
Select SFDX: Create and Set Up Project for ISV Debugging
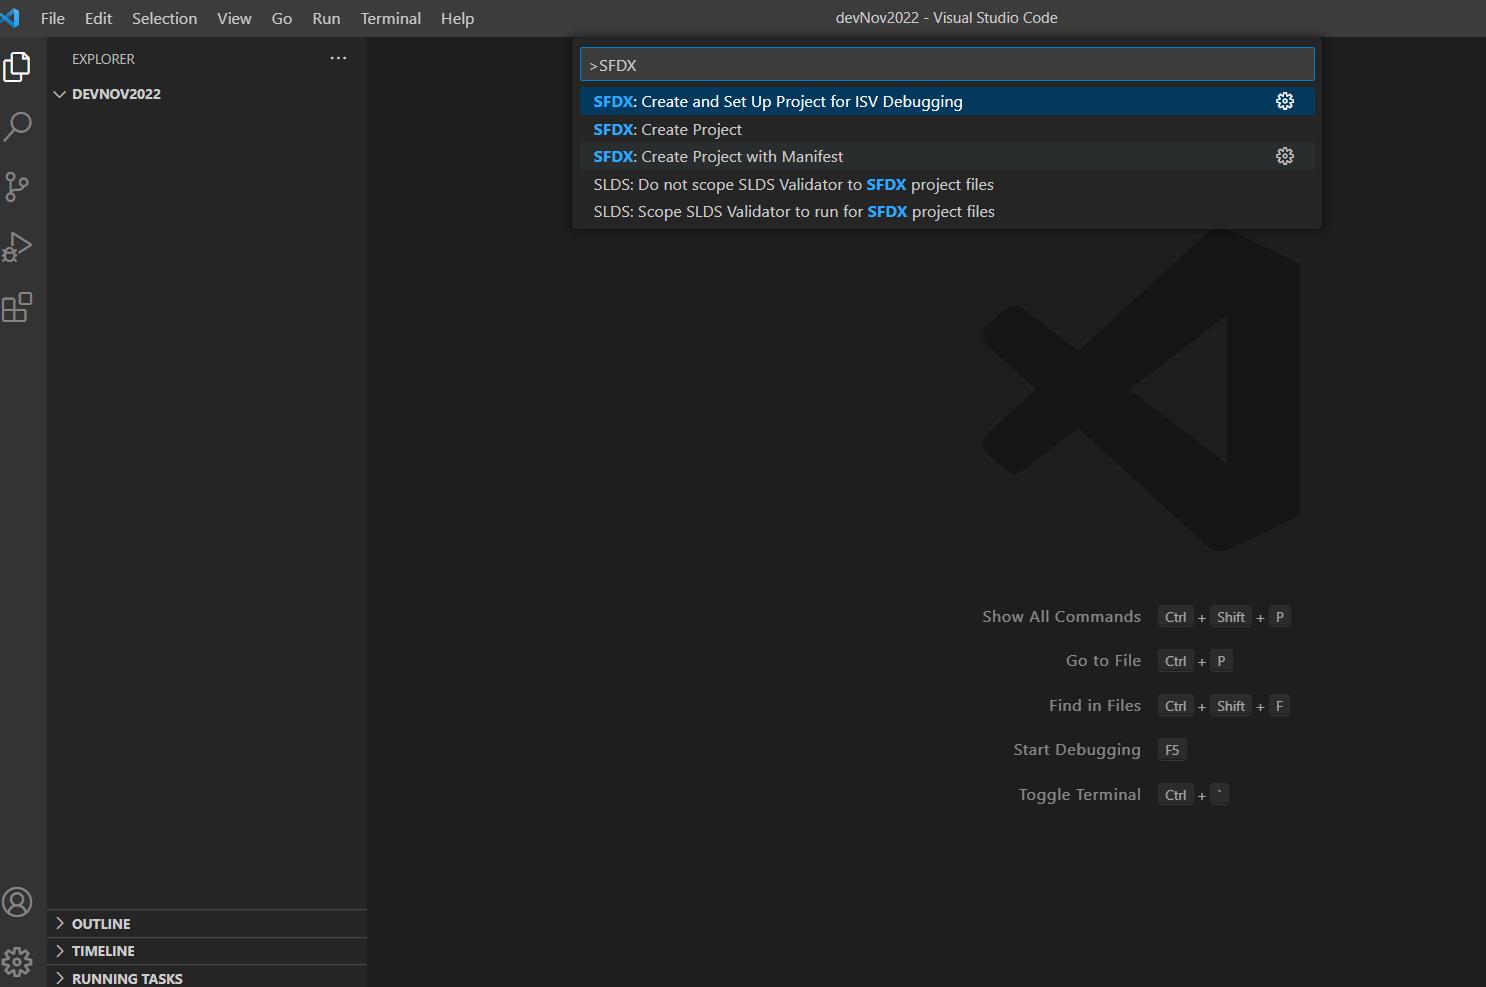coord(947,101)
